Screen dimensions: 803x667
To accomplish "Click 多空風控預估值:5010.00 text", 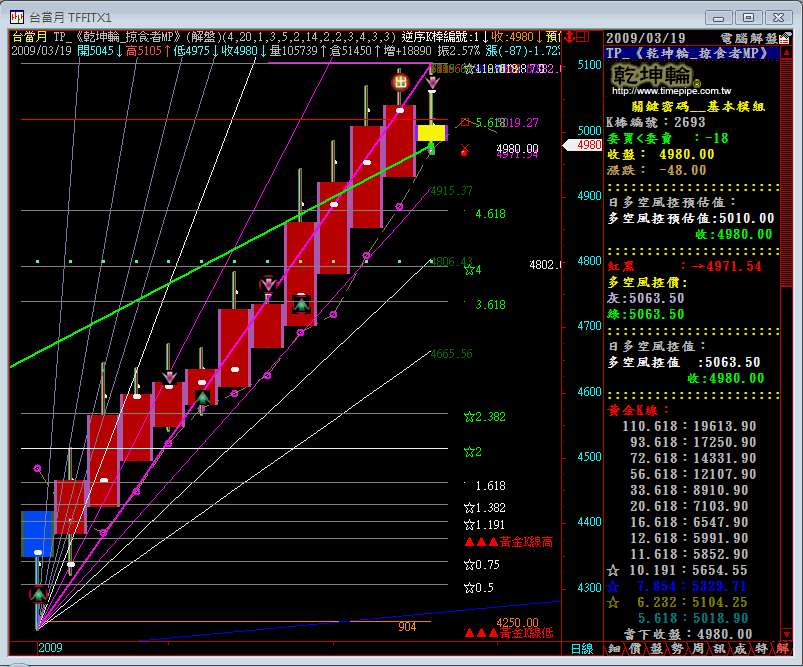I will (691, 218).
